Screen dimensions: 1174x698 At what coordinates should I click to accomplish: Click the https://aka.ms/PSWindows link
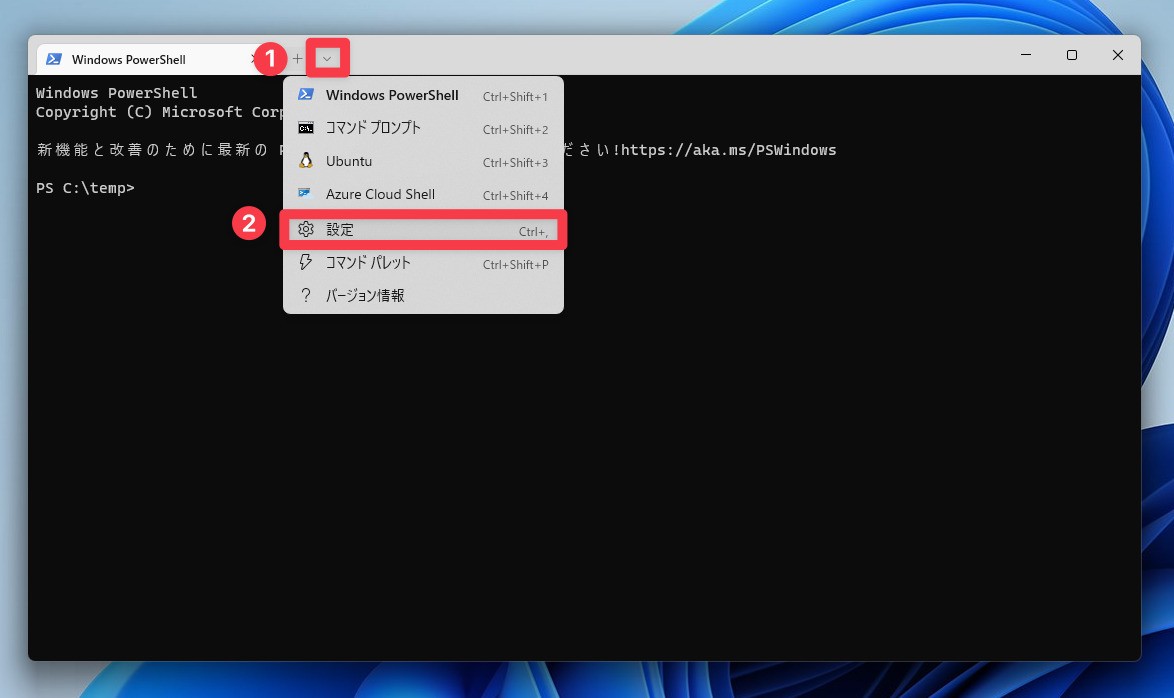pyautogui.click(x=729, y=150)
